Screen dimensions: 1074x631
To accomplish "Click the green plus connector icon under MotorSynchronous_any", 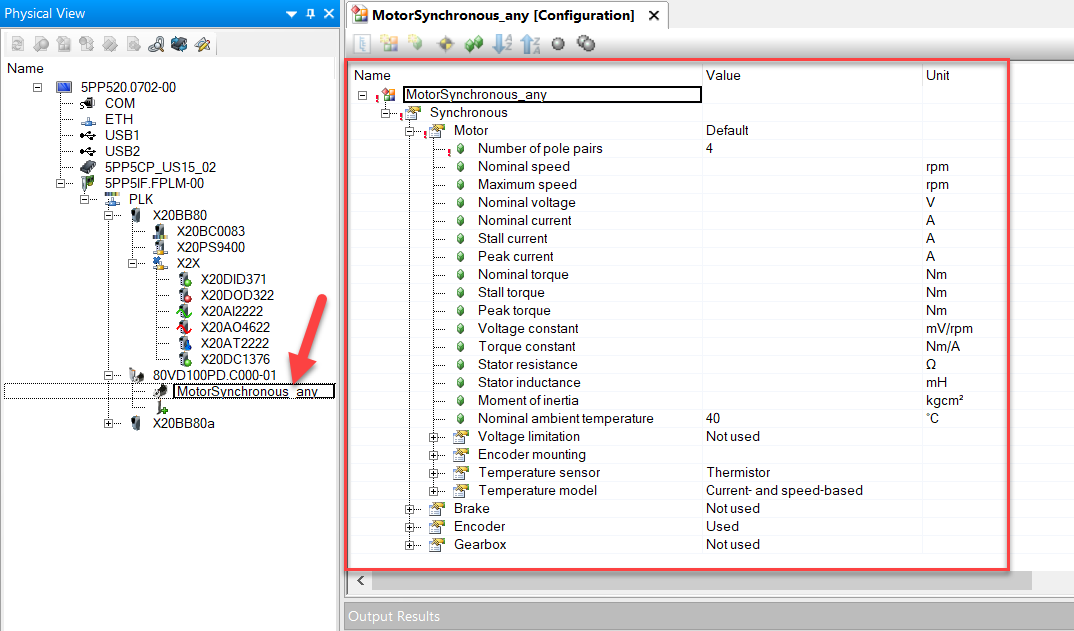I will pyautogui.click(x=162, y=407).
